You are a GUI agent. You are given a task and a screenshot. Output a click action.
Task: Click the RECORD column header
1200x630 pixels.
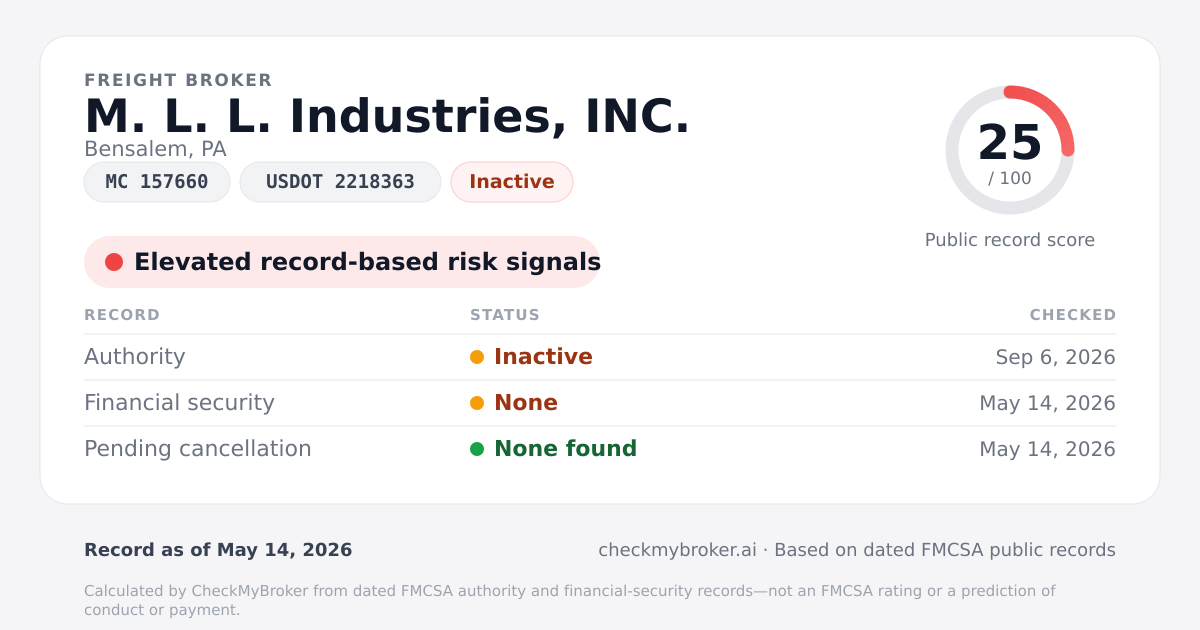[x=122, y=315]
